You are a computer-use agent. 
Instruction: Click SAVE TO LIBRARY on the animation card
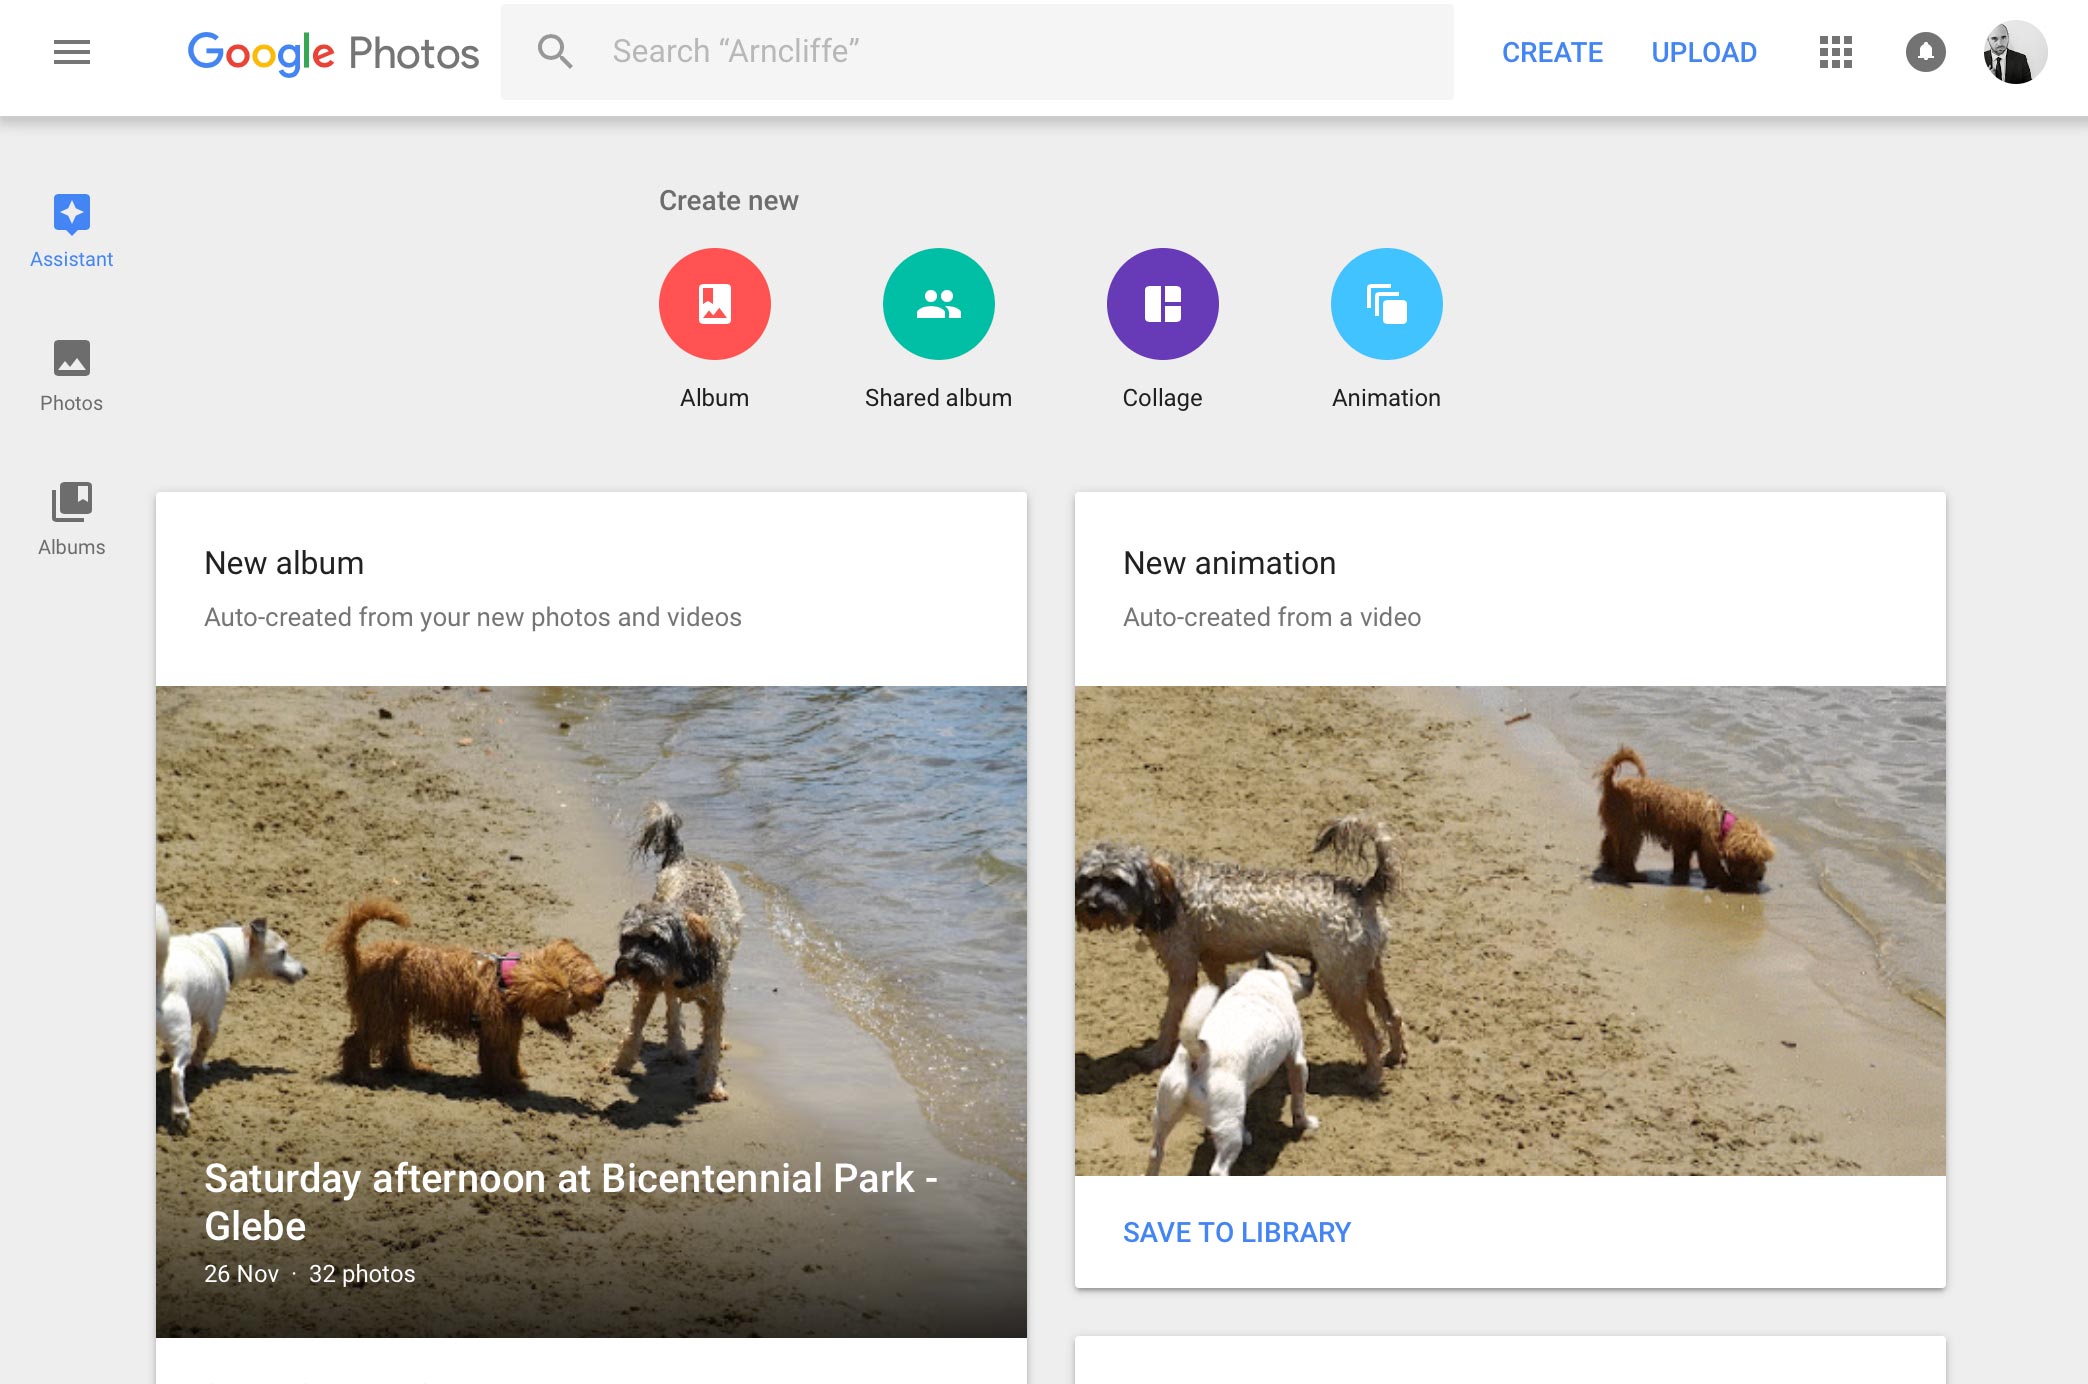(x=1237, y=1232)
